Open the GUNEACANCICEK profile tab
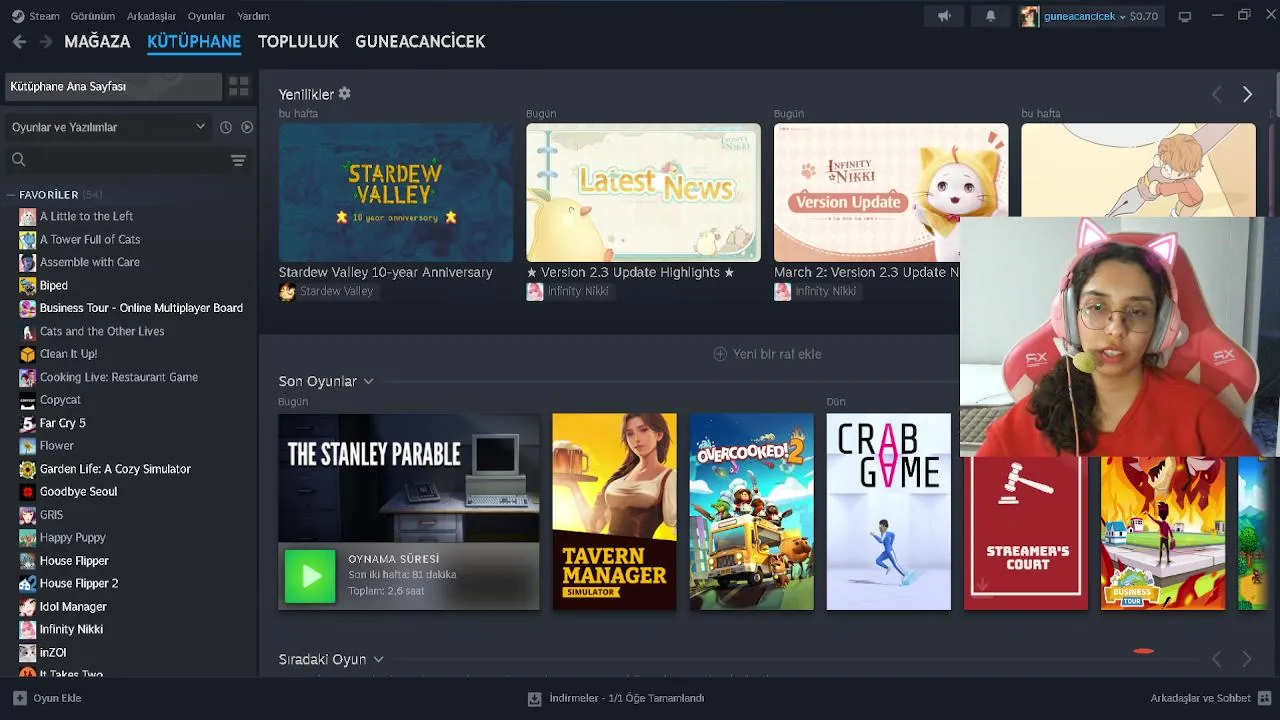The height and width of the screenshot is (720, 1280). (420, 42)
